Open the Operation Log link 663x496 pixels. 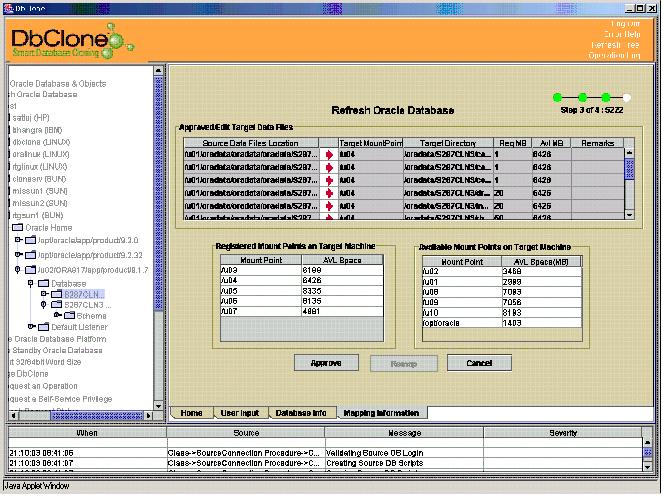(614, 55)
